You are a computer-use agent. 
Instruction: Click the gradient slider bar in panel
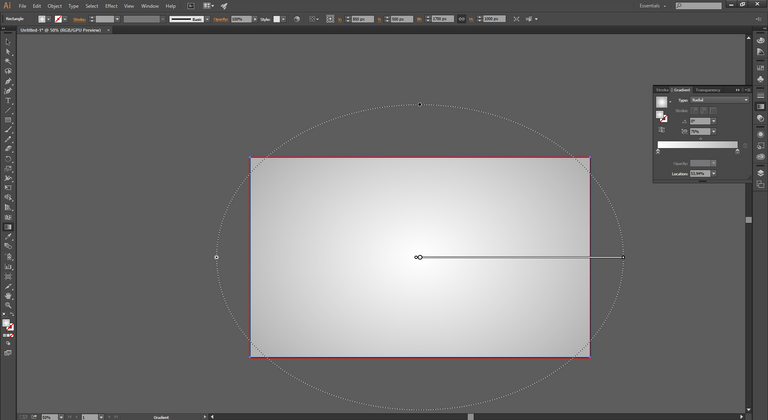coord(697,145)
